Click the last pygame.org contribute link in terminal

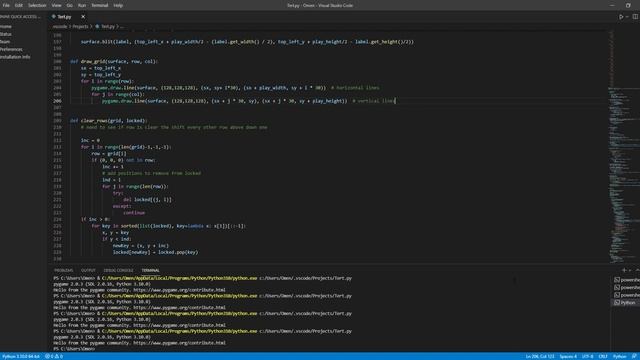(x=180, y=343)
